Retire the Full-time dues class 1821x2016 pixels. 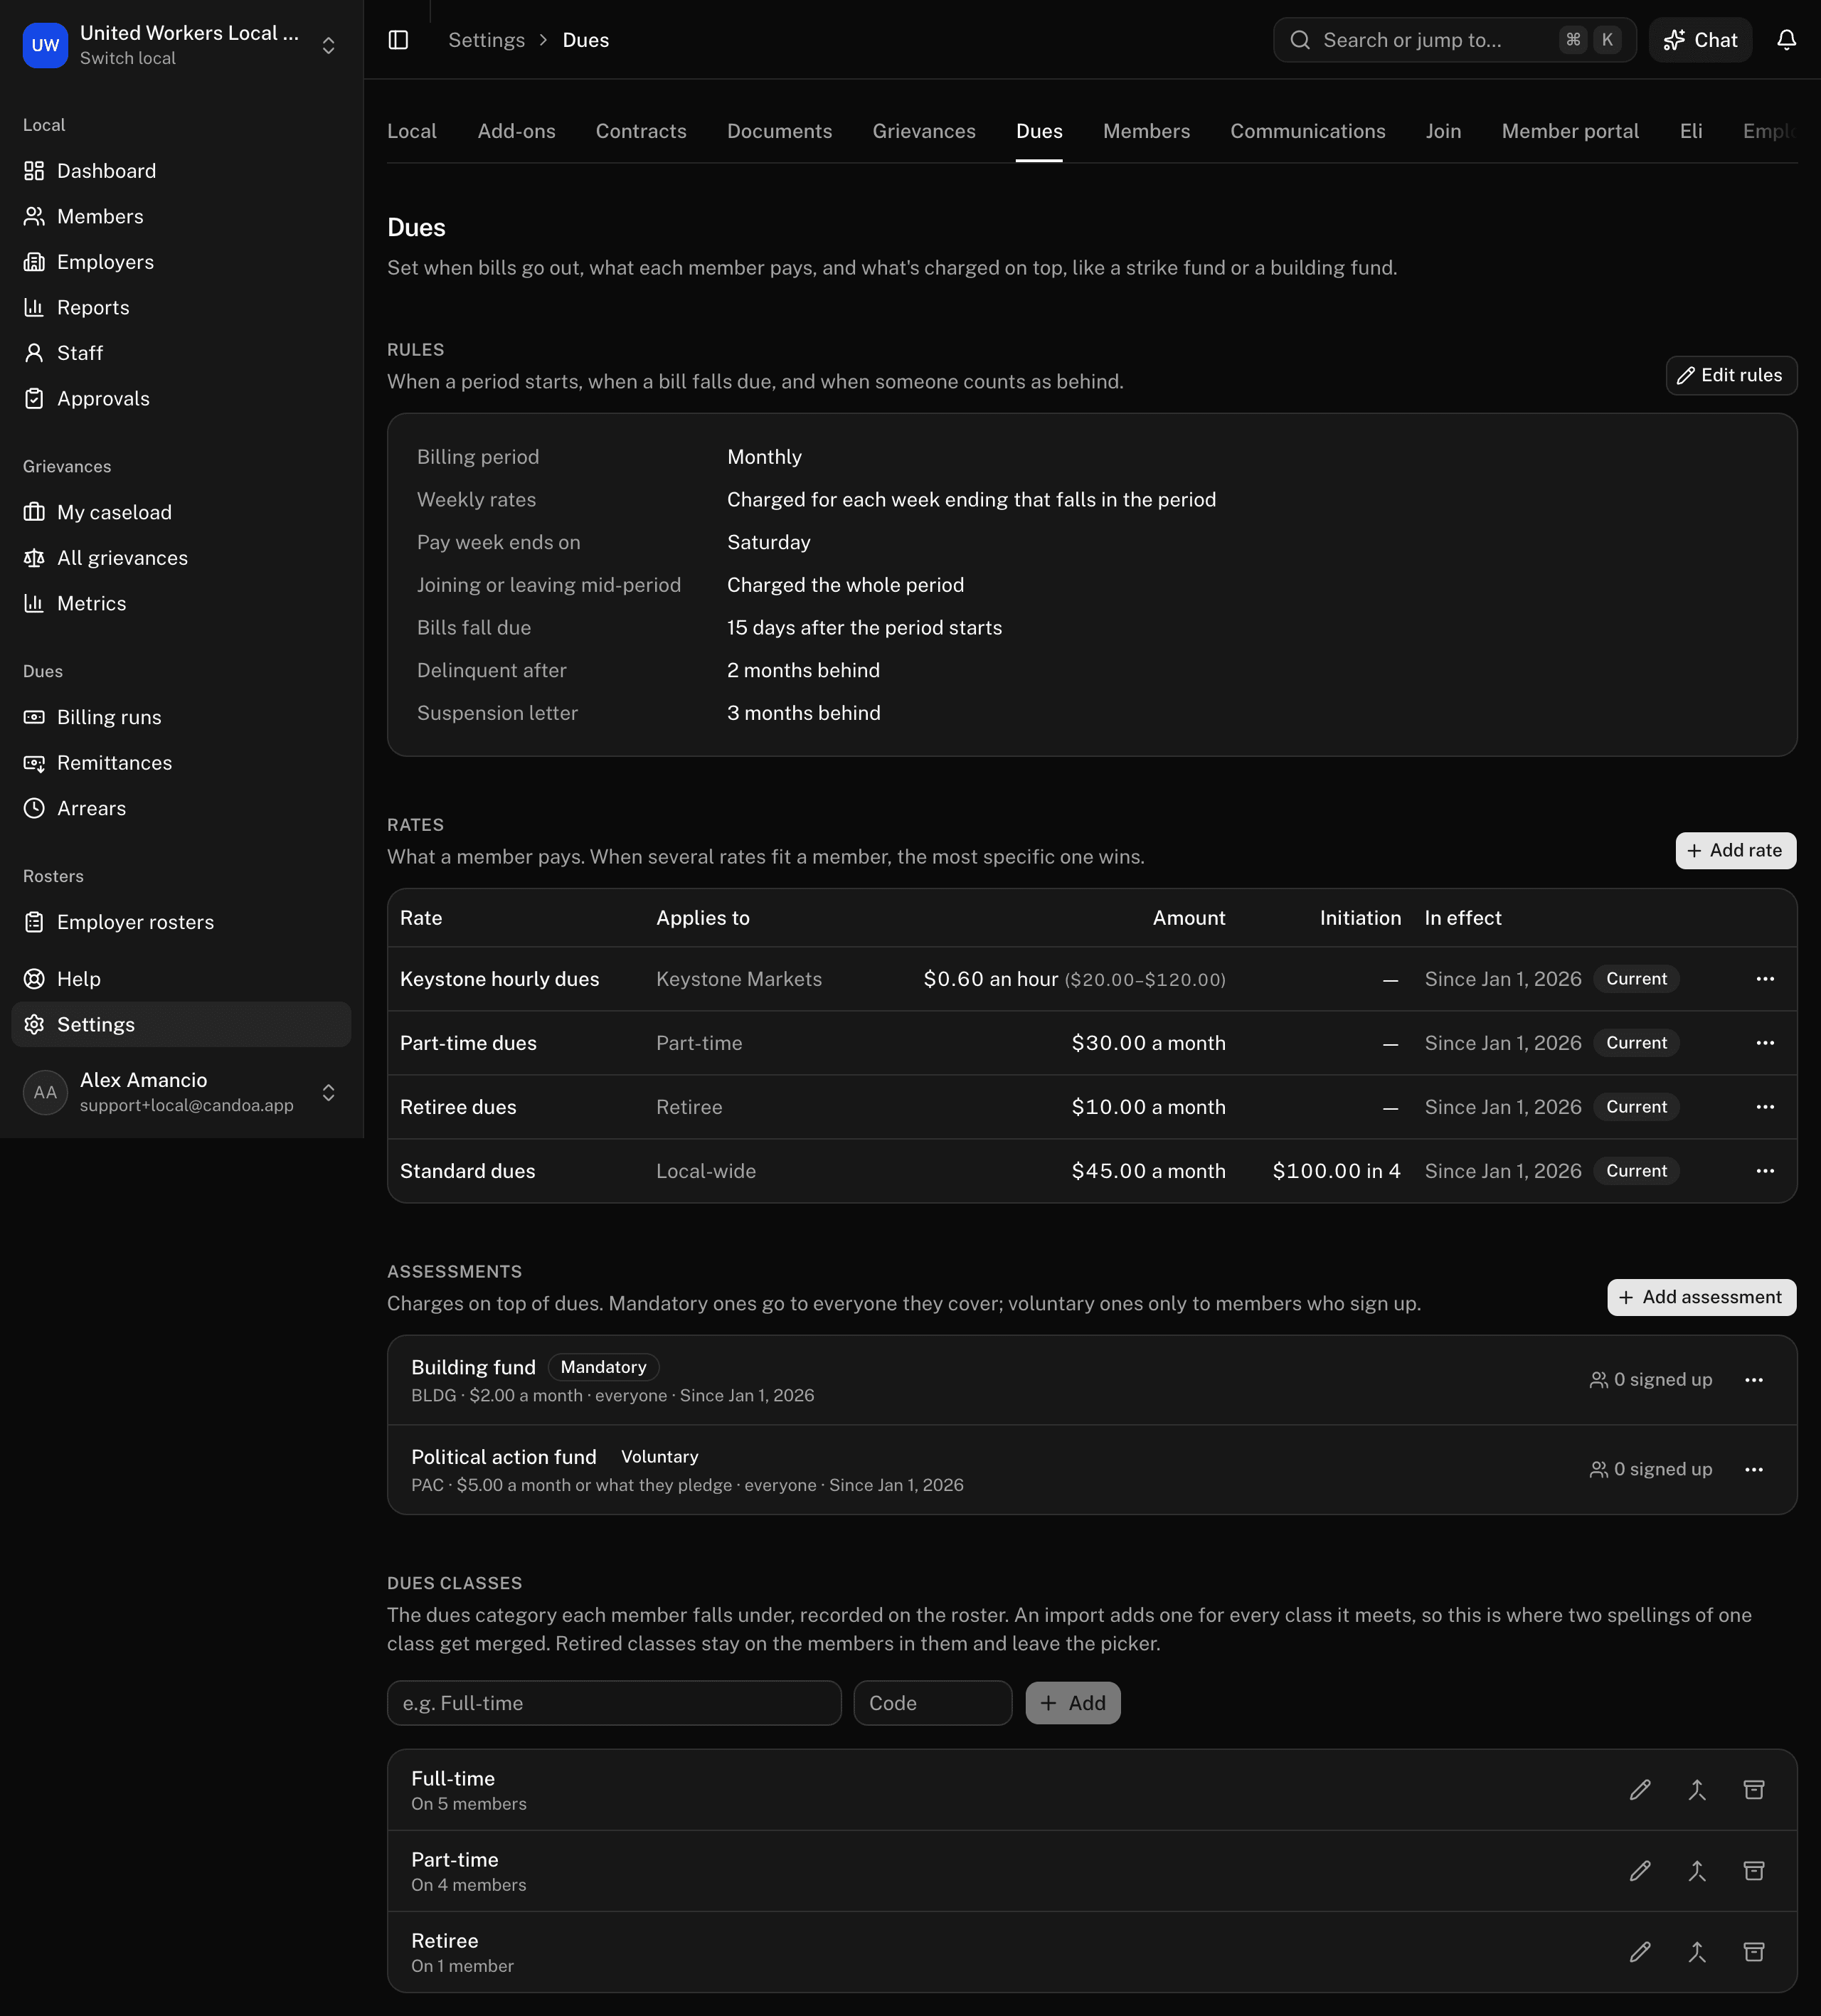click(1754, 1790)
